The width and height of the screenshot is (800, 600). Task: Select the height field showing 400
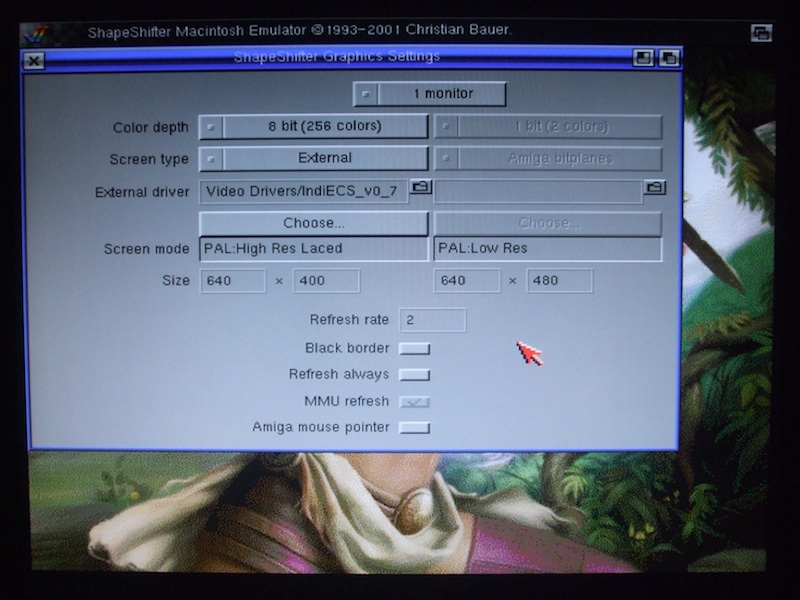[x=326, y=281]
